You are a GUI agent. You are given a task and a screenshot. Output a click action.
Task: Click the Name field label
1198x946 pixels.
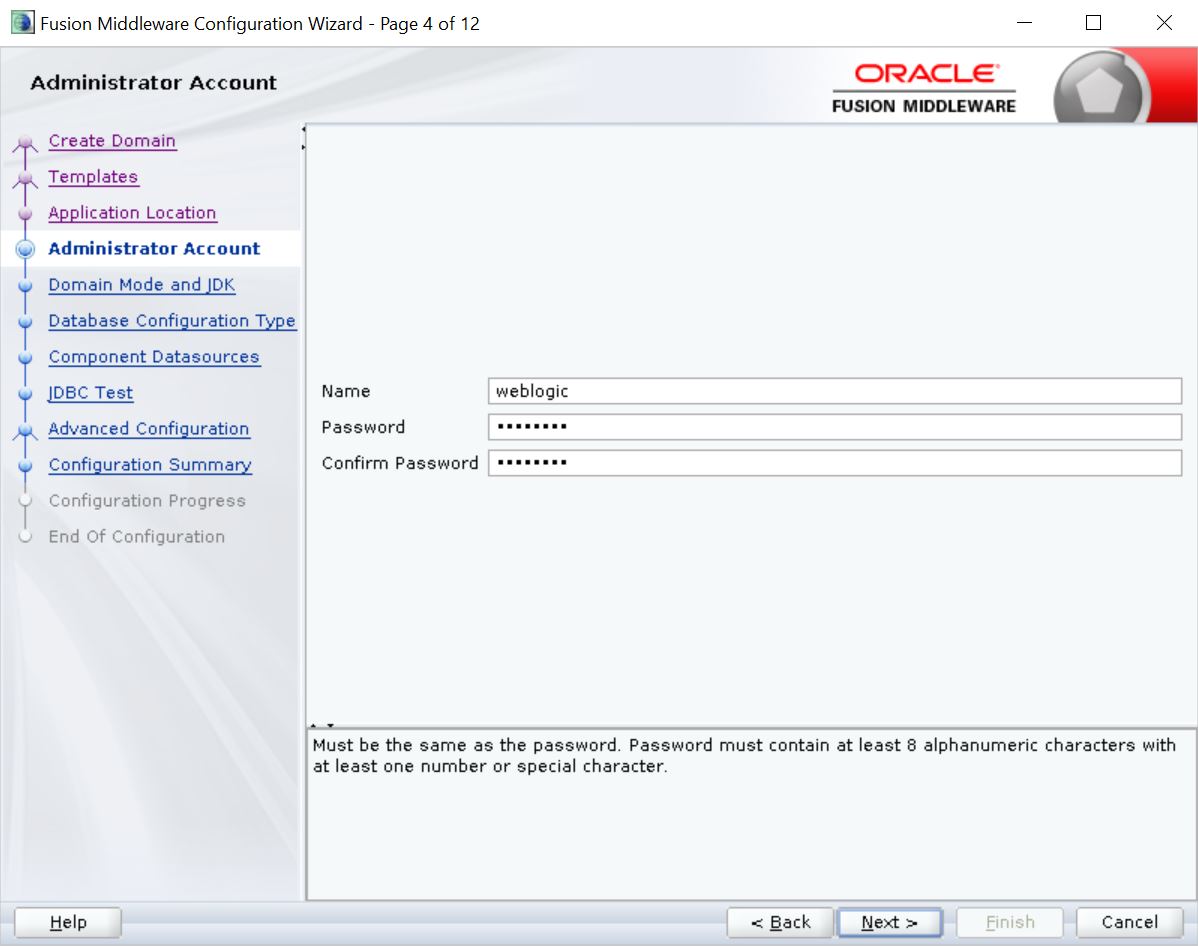(x=346, y=391)
